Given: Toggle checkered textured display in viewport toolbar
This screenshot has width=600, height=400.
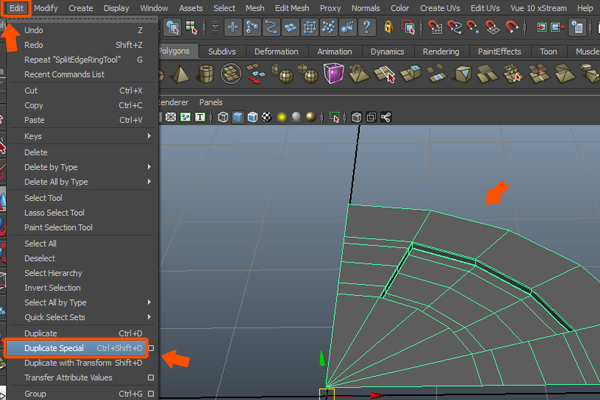Looking at the screenshot, I should [267, 117].
